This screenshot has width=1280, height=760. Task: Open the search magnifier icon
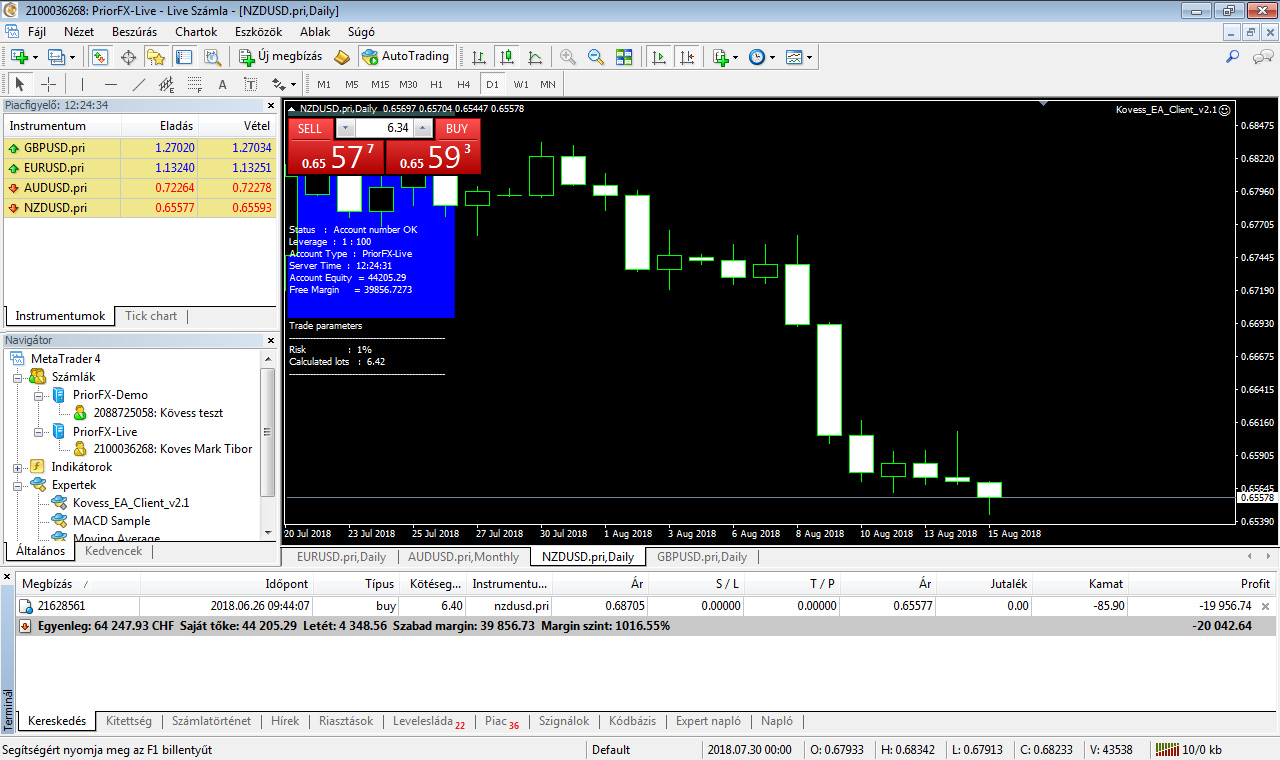[x=1233, y=57]
